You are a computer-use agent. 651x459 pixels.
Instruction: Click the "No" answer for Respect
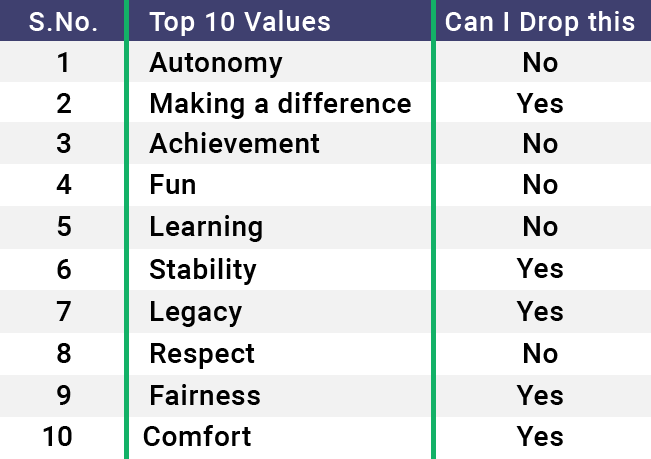point(540,353)
